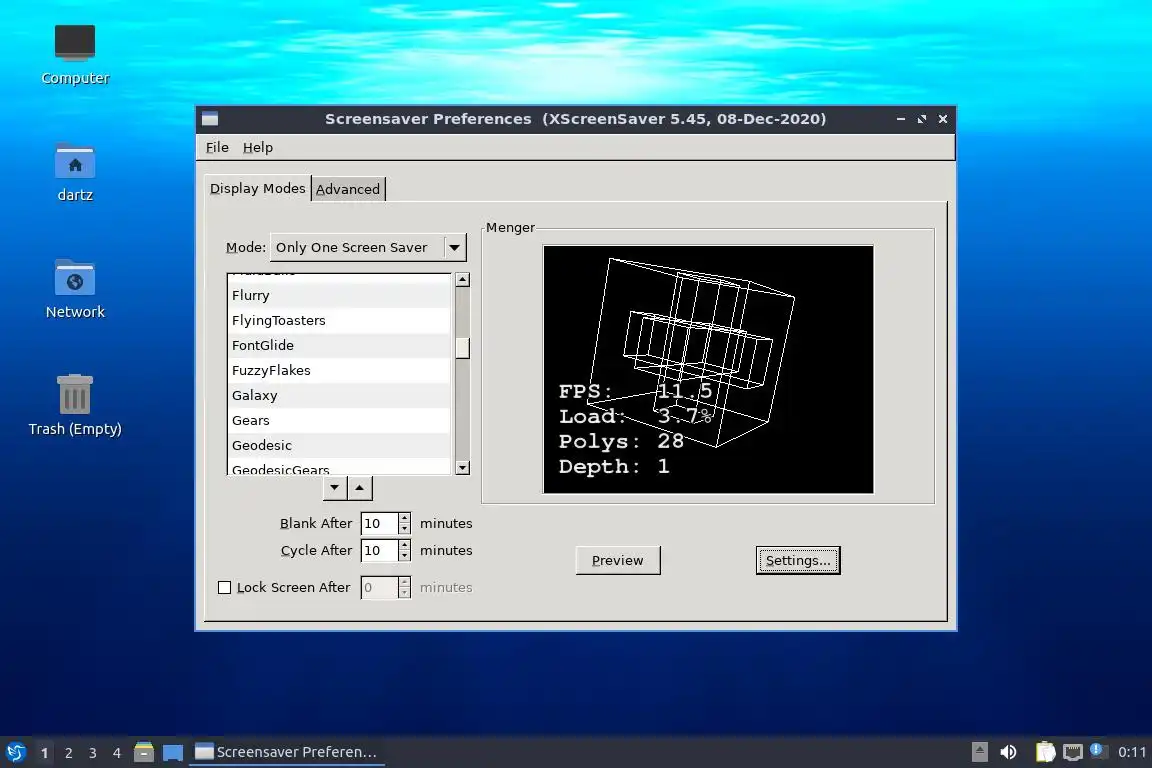Select Flurry in the screensaver list

[x=339, y=295]
